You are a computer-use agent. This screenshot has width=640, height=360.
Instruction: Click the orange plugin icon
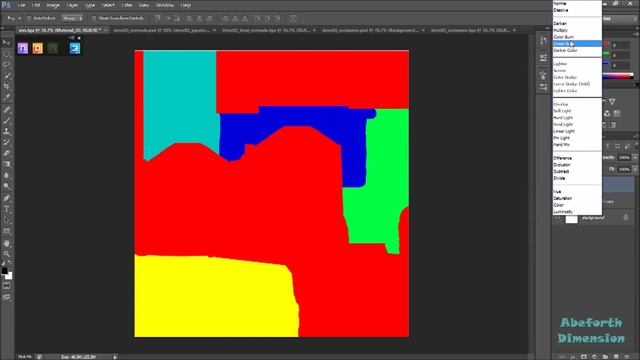click(x=38, y=48)
